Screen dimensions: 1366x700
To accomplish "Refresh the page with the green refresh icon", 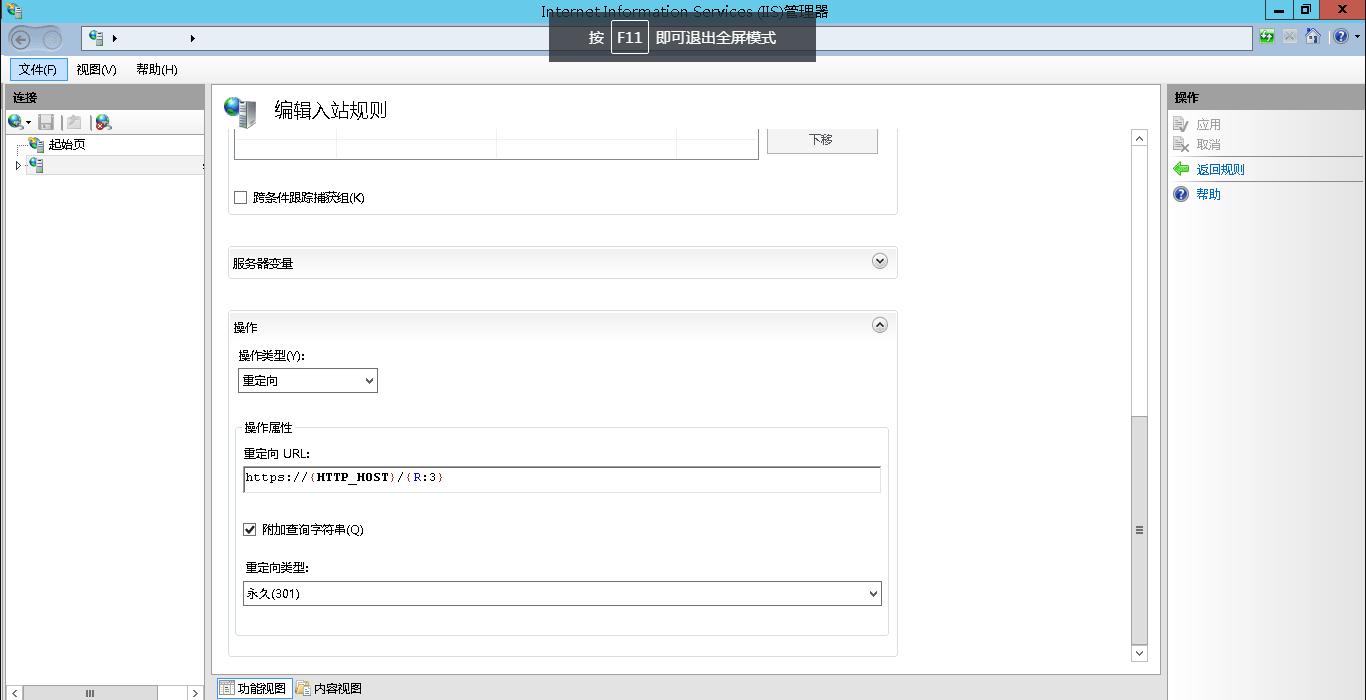I will pos(1267,37).
